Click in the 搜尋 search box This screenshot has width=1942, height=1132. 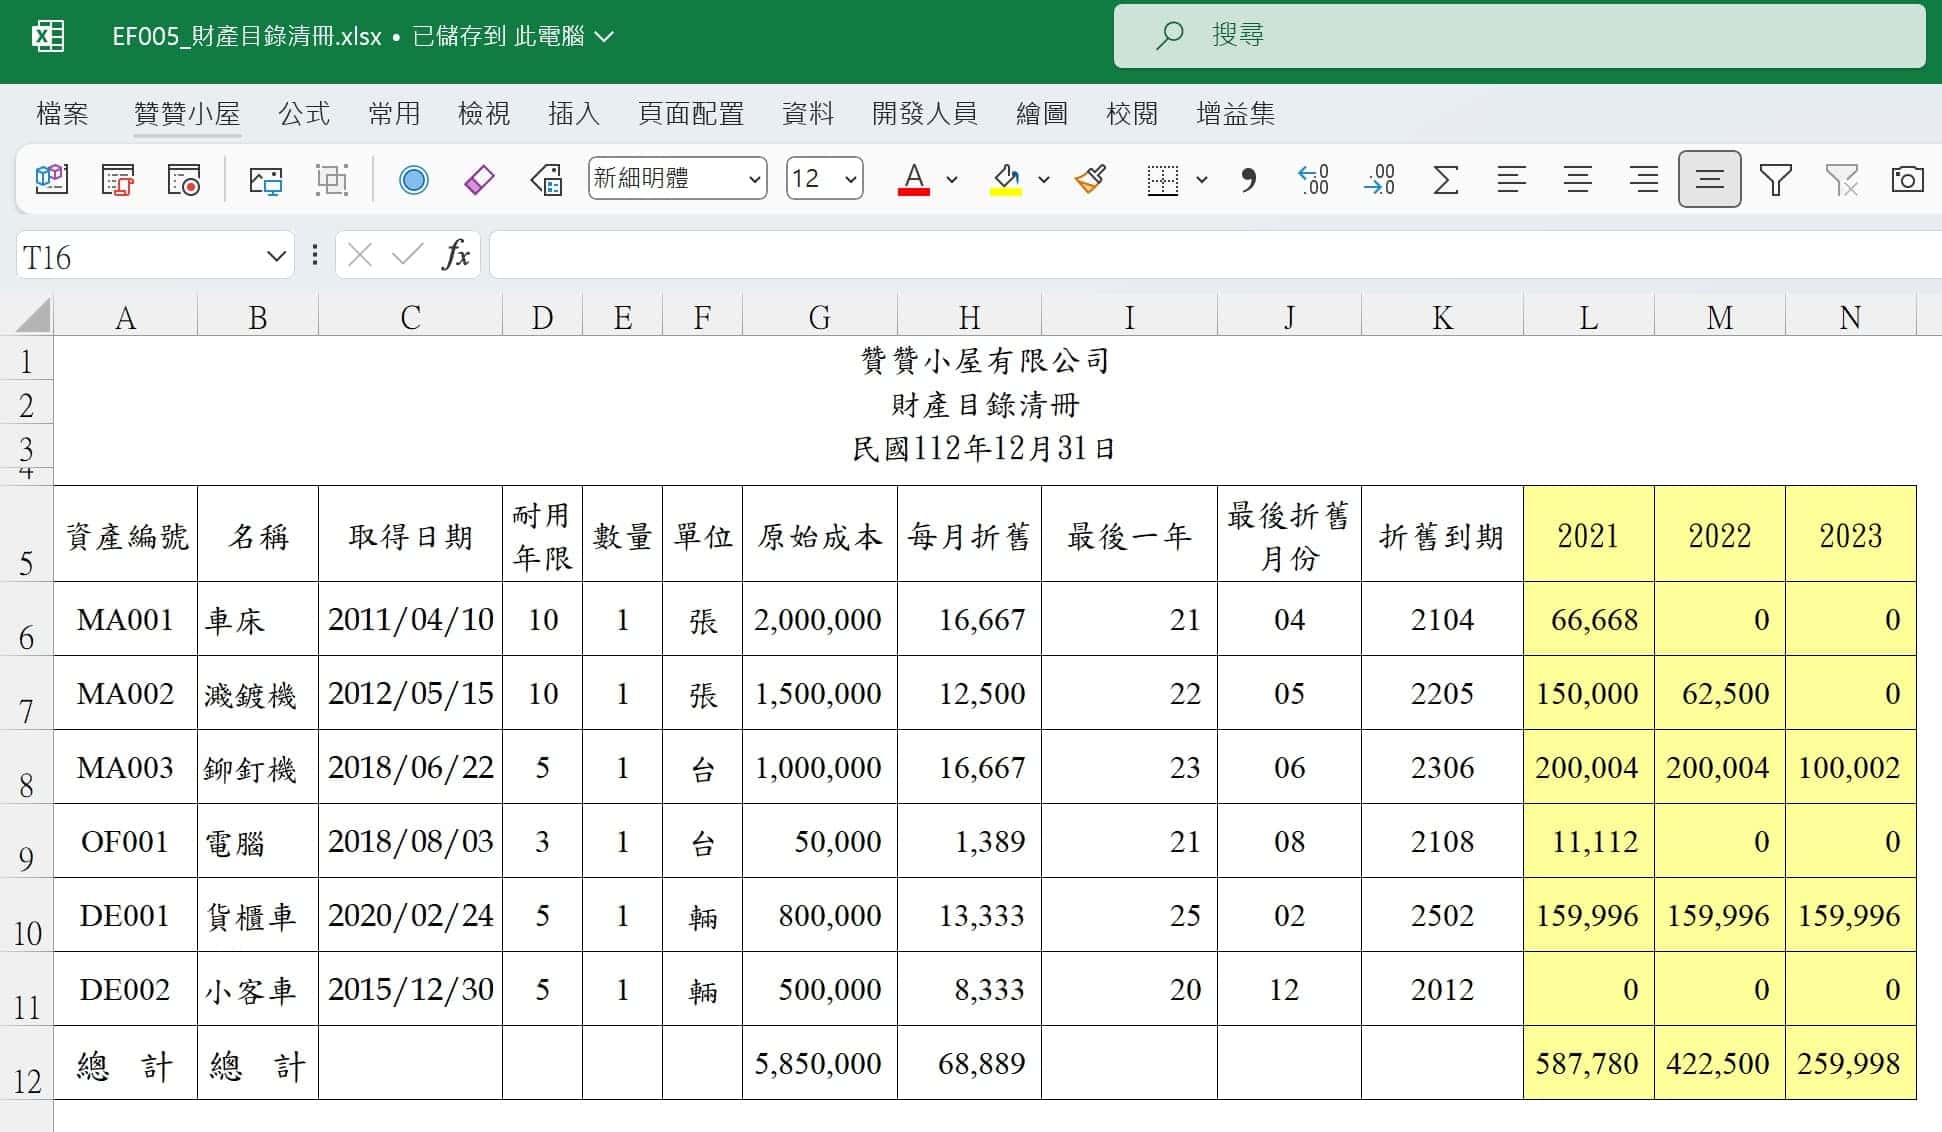click(x=1519, y=36)
